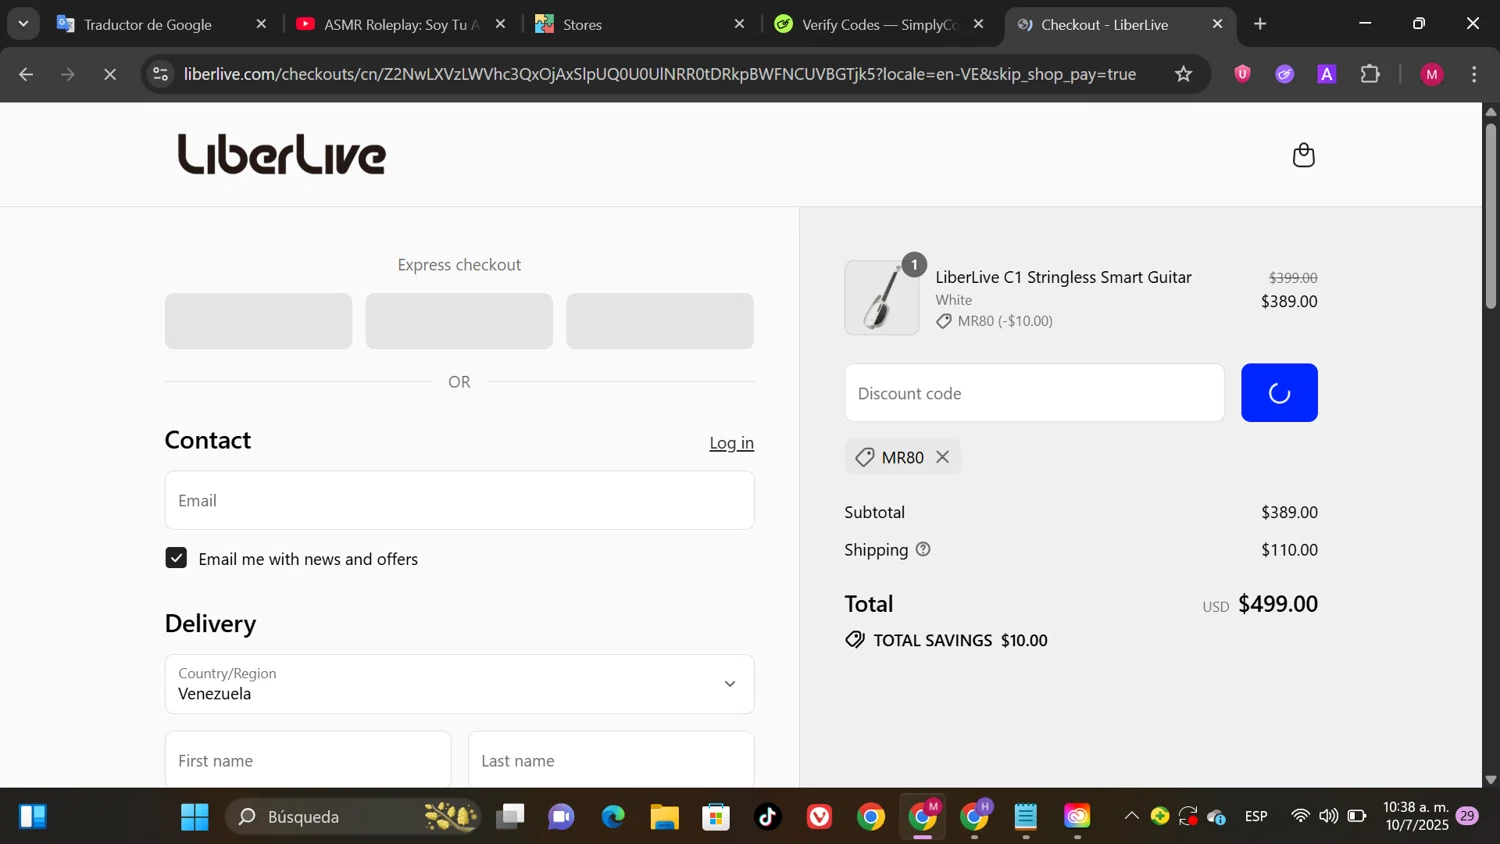Click the third express checkout button

coord(660,321)
